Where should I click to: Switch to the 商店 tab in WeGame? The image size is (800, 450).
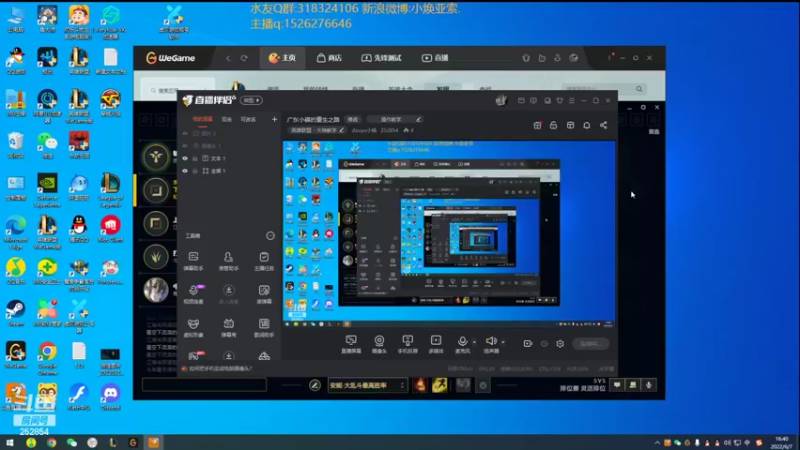(x=329, y=58)
